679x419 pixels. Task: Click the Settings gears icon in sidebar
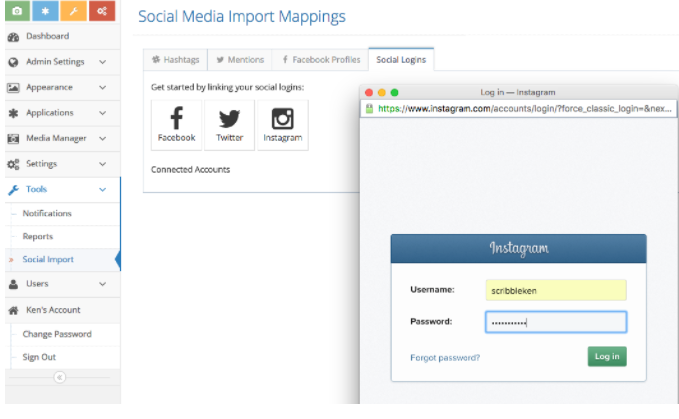[x=13, y=164]
